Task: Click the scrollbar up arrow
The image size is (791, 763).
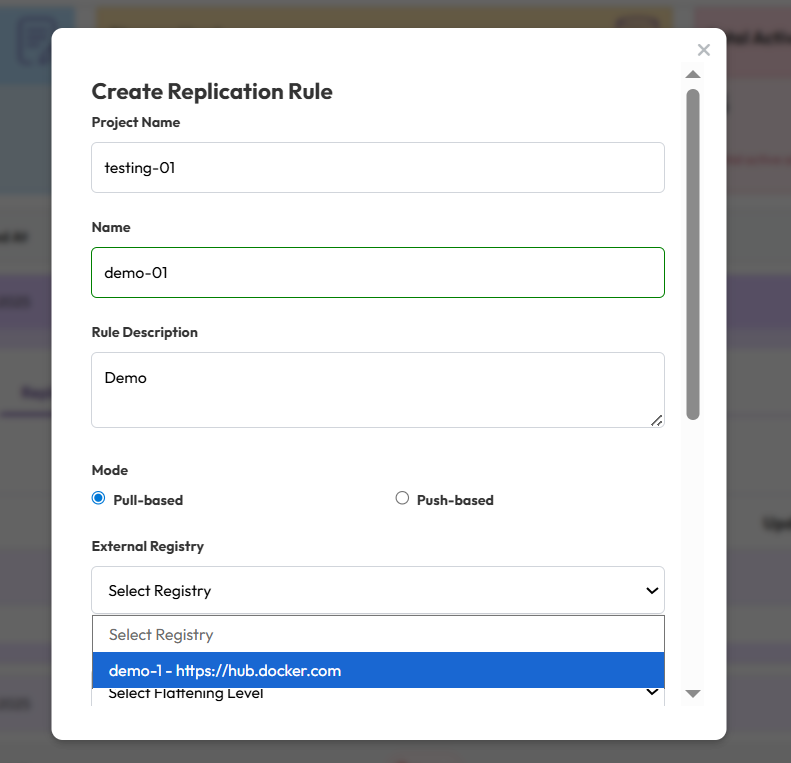Action: [693, 75]
